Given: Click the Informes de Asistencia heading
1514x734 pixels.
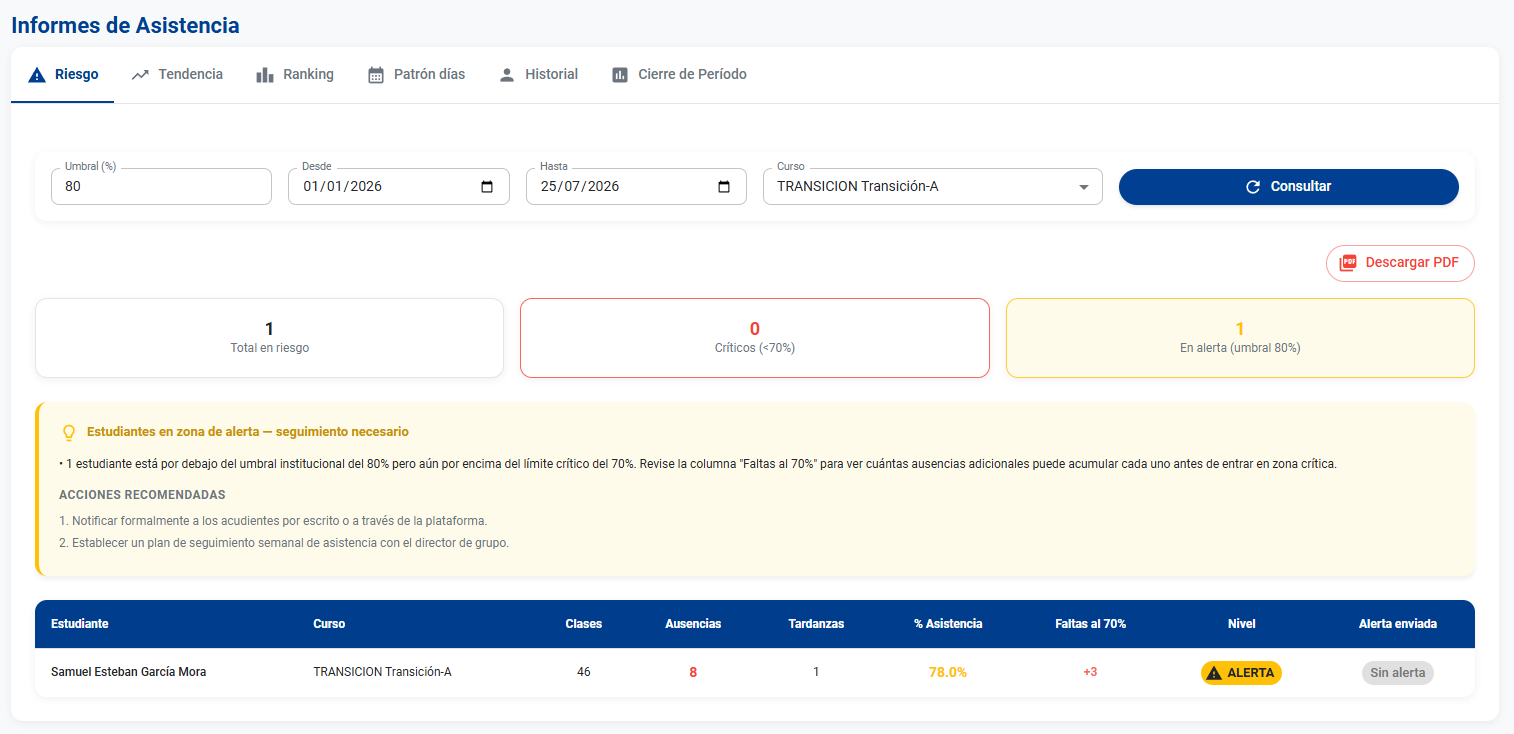Looking at the screenshot, I should (x=125, y=25).
